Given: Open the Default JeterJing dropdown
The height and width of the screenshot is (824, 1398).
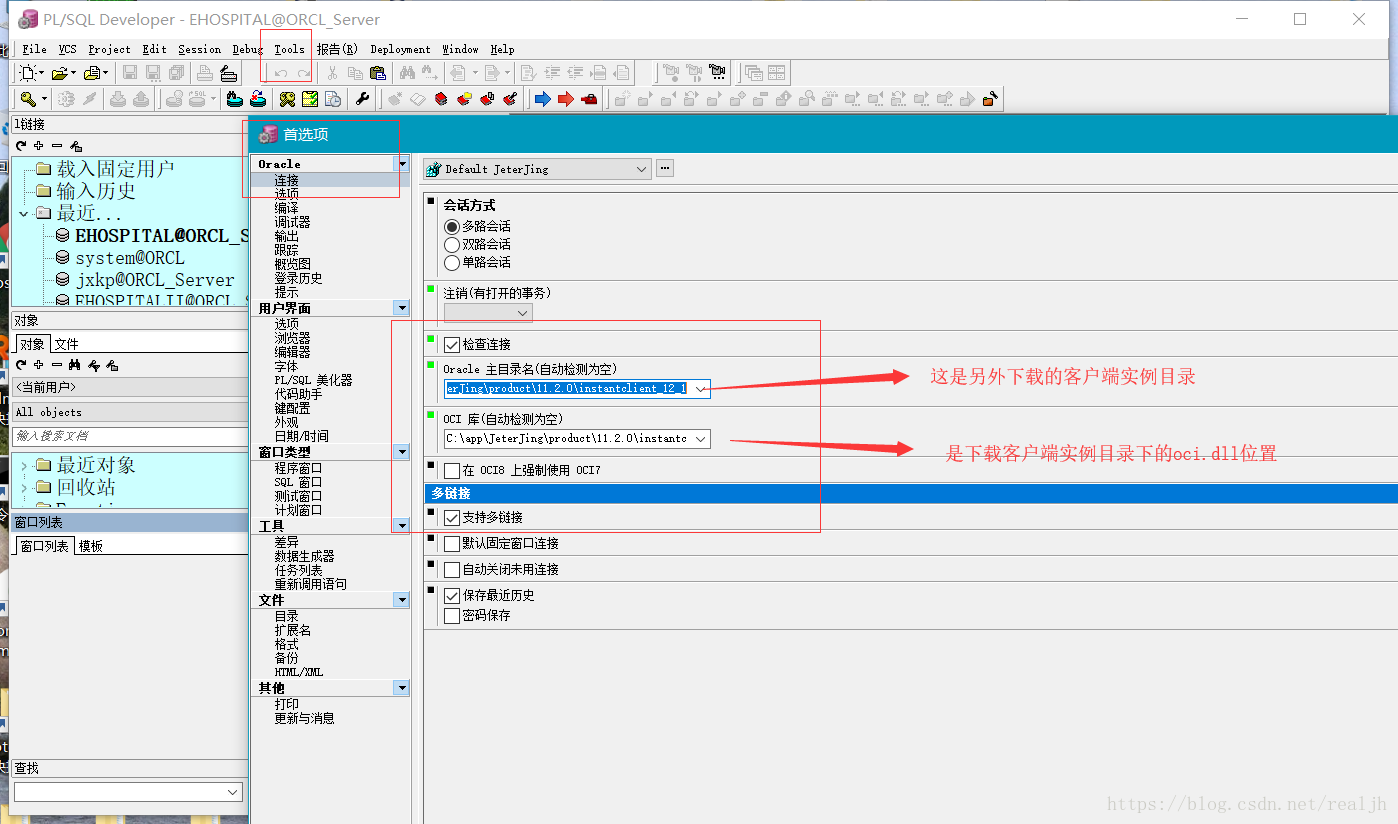Looking at the screenshot, I should tap(538, 170).
